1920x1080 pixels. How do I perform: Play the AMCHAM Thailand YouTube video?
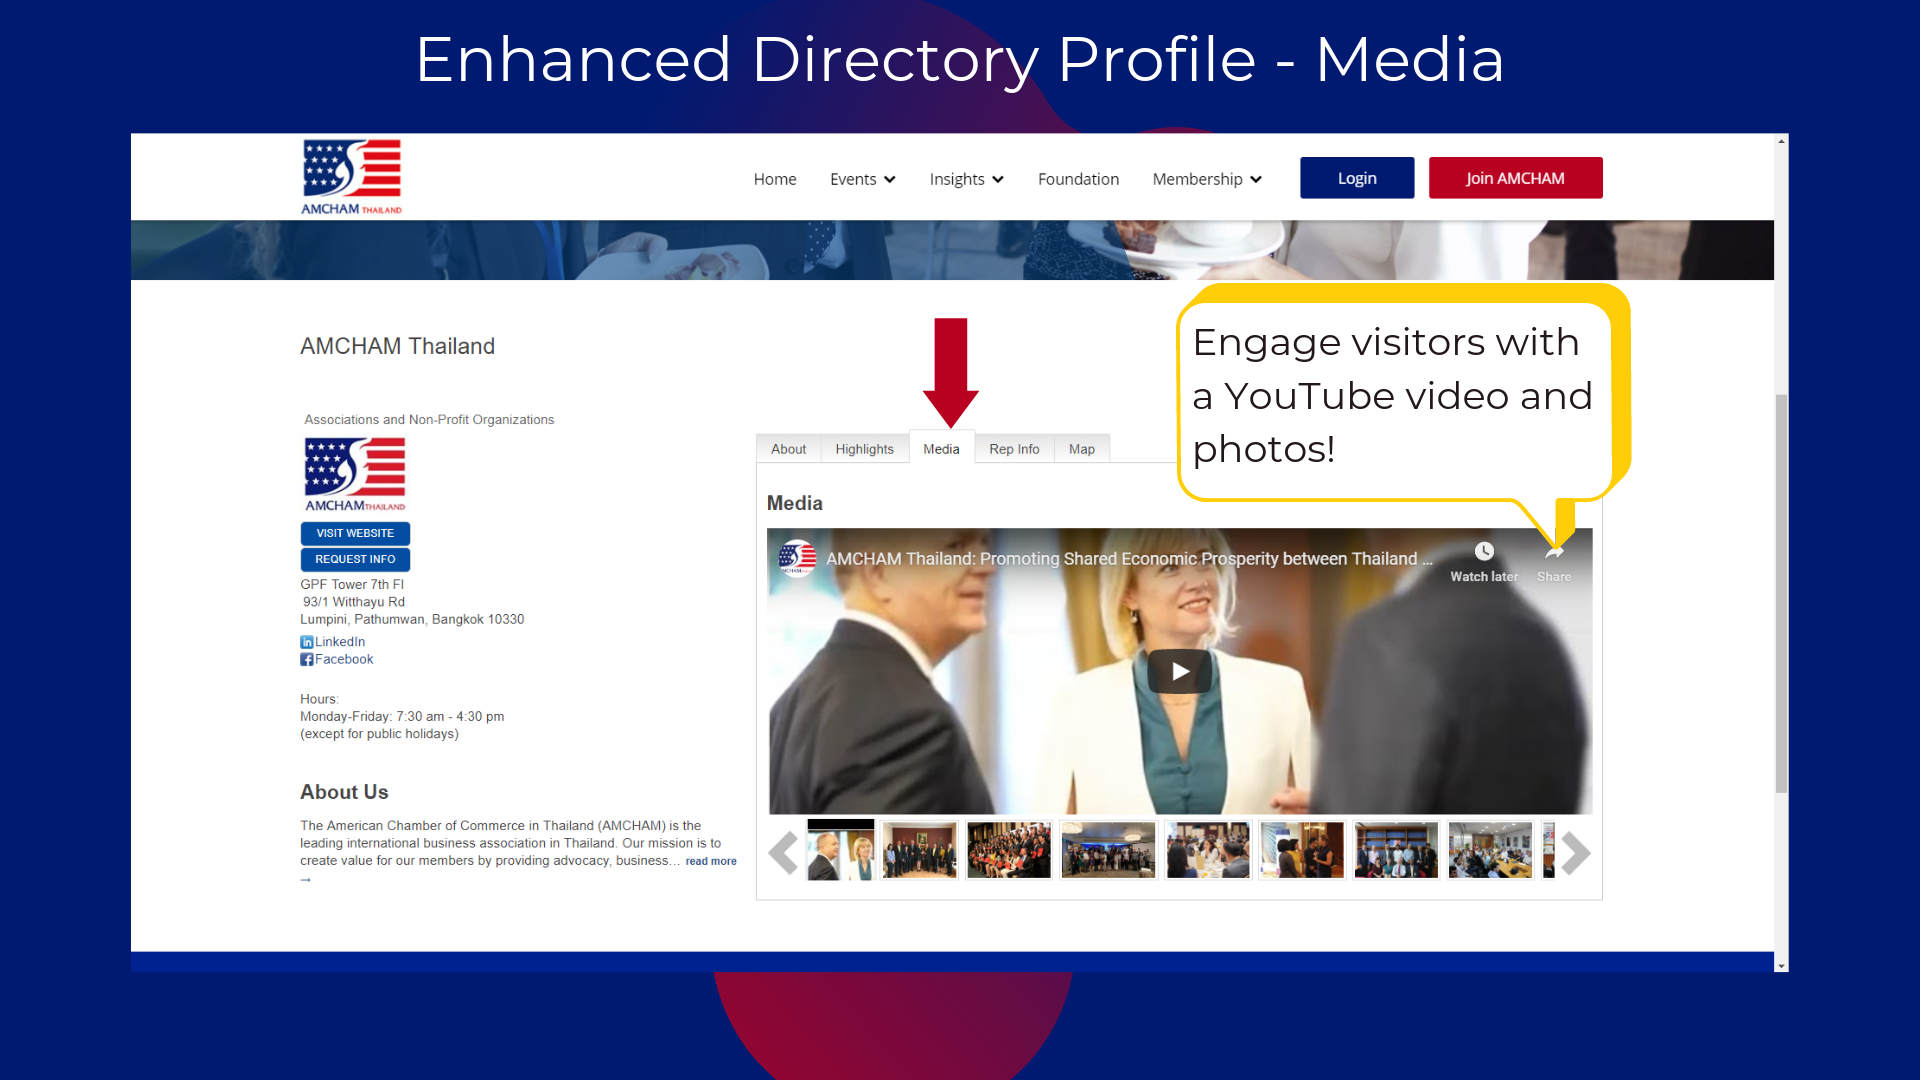pyautogui.click(x=1180, y=671)
